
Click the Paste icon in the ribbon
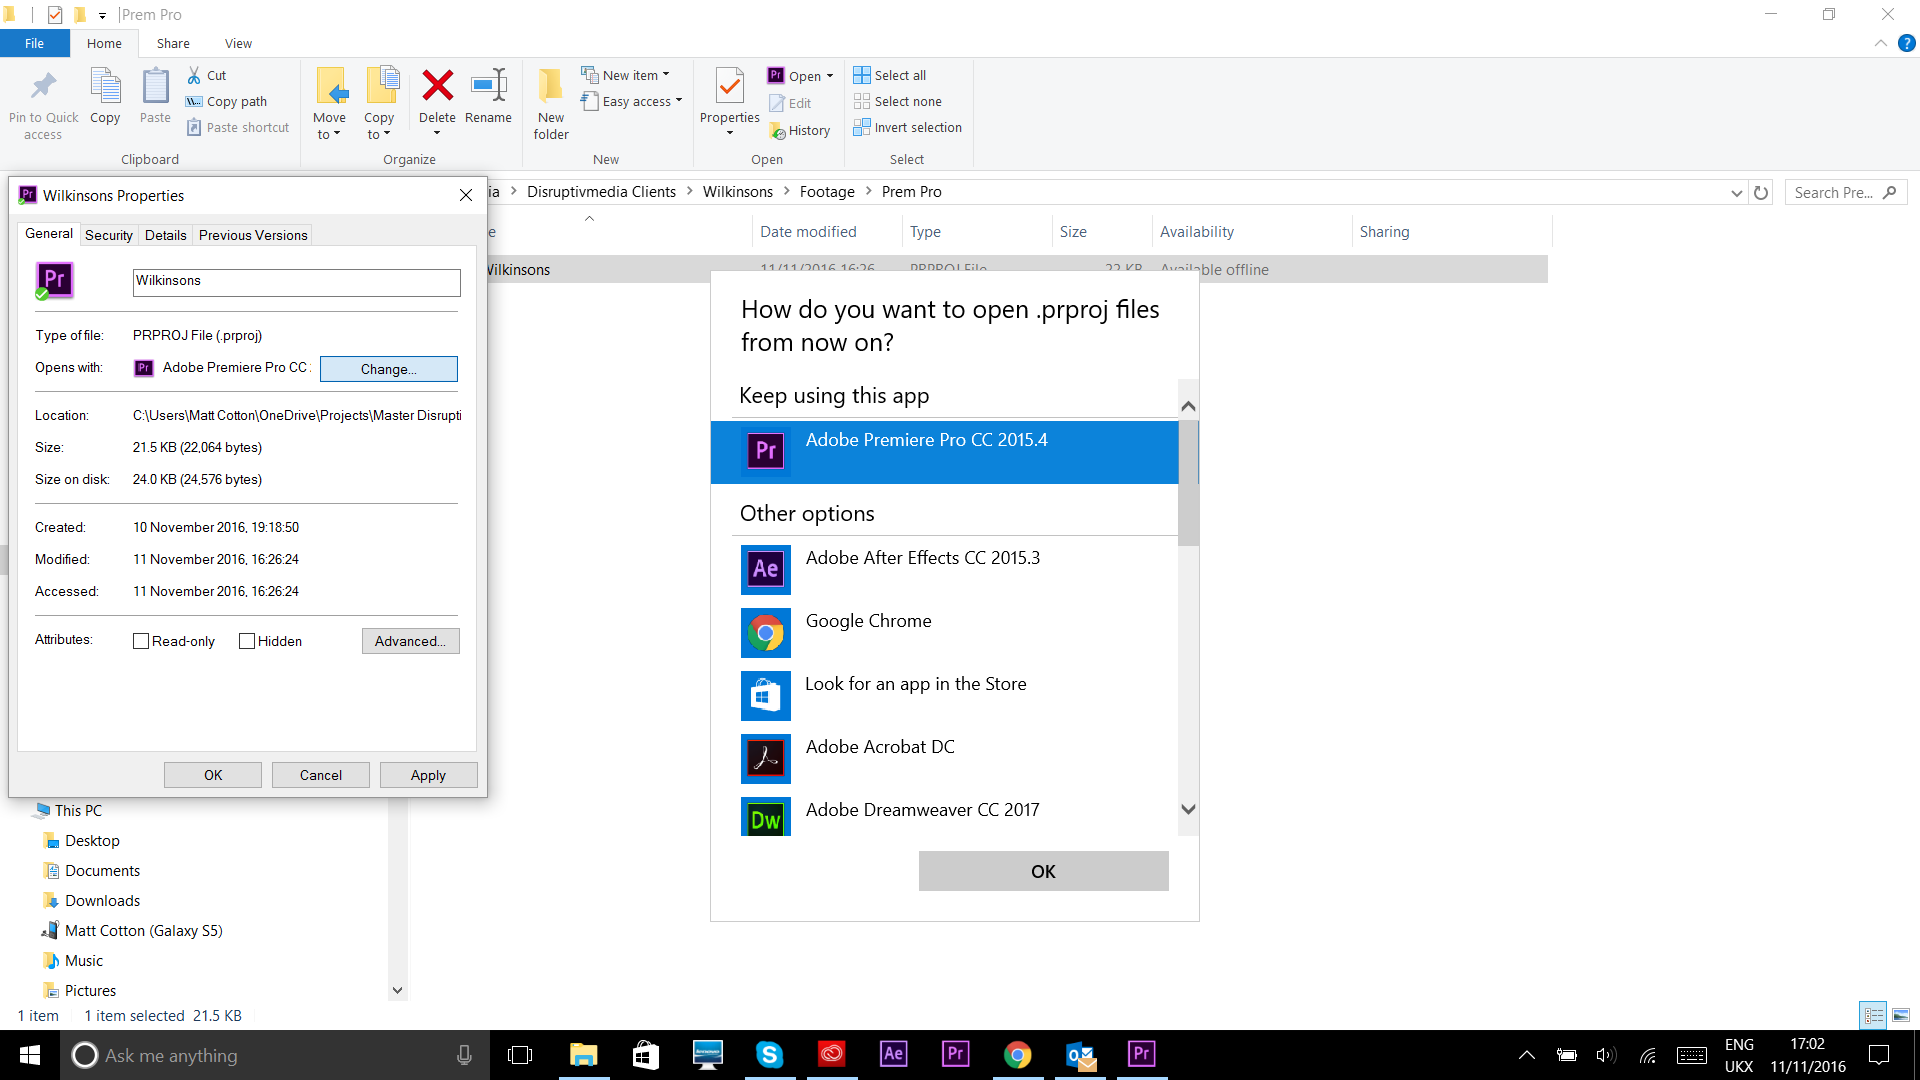155,87
